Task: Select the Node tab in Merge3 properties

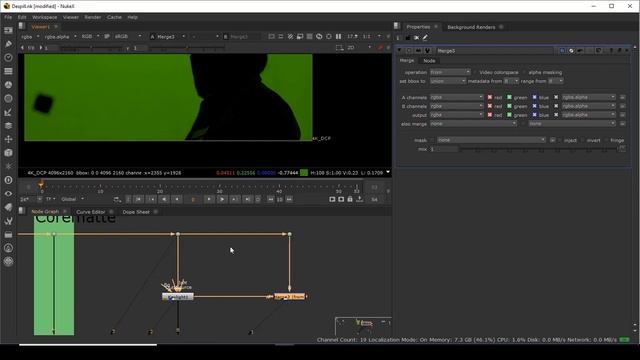Action: (429, 61)
